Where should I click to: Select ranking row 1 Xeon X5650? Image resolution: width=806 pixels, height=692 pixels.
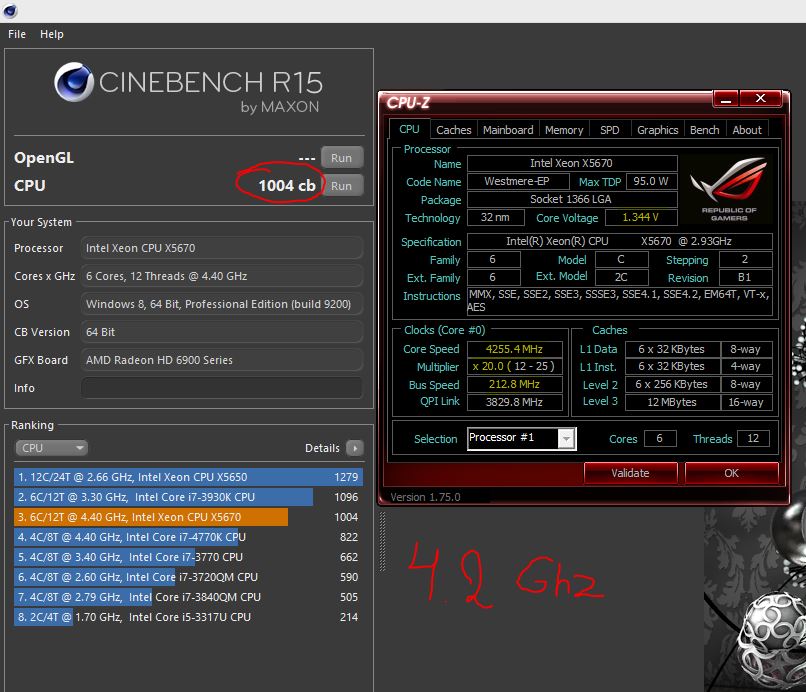coord(188,477)
